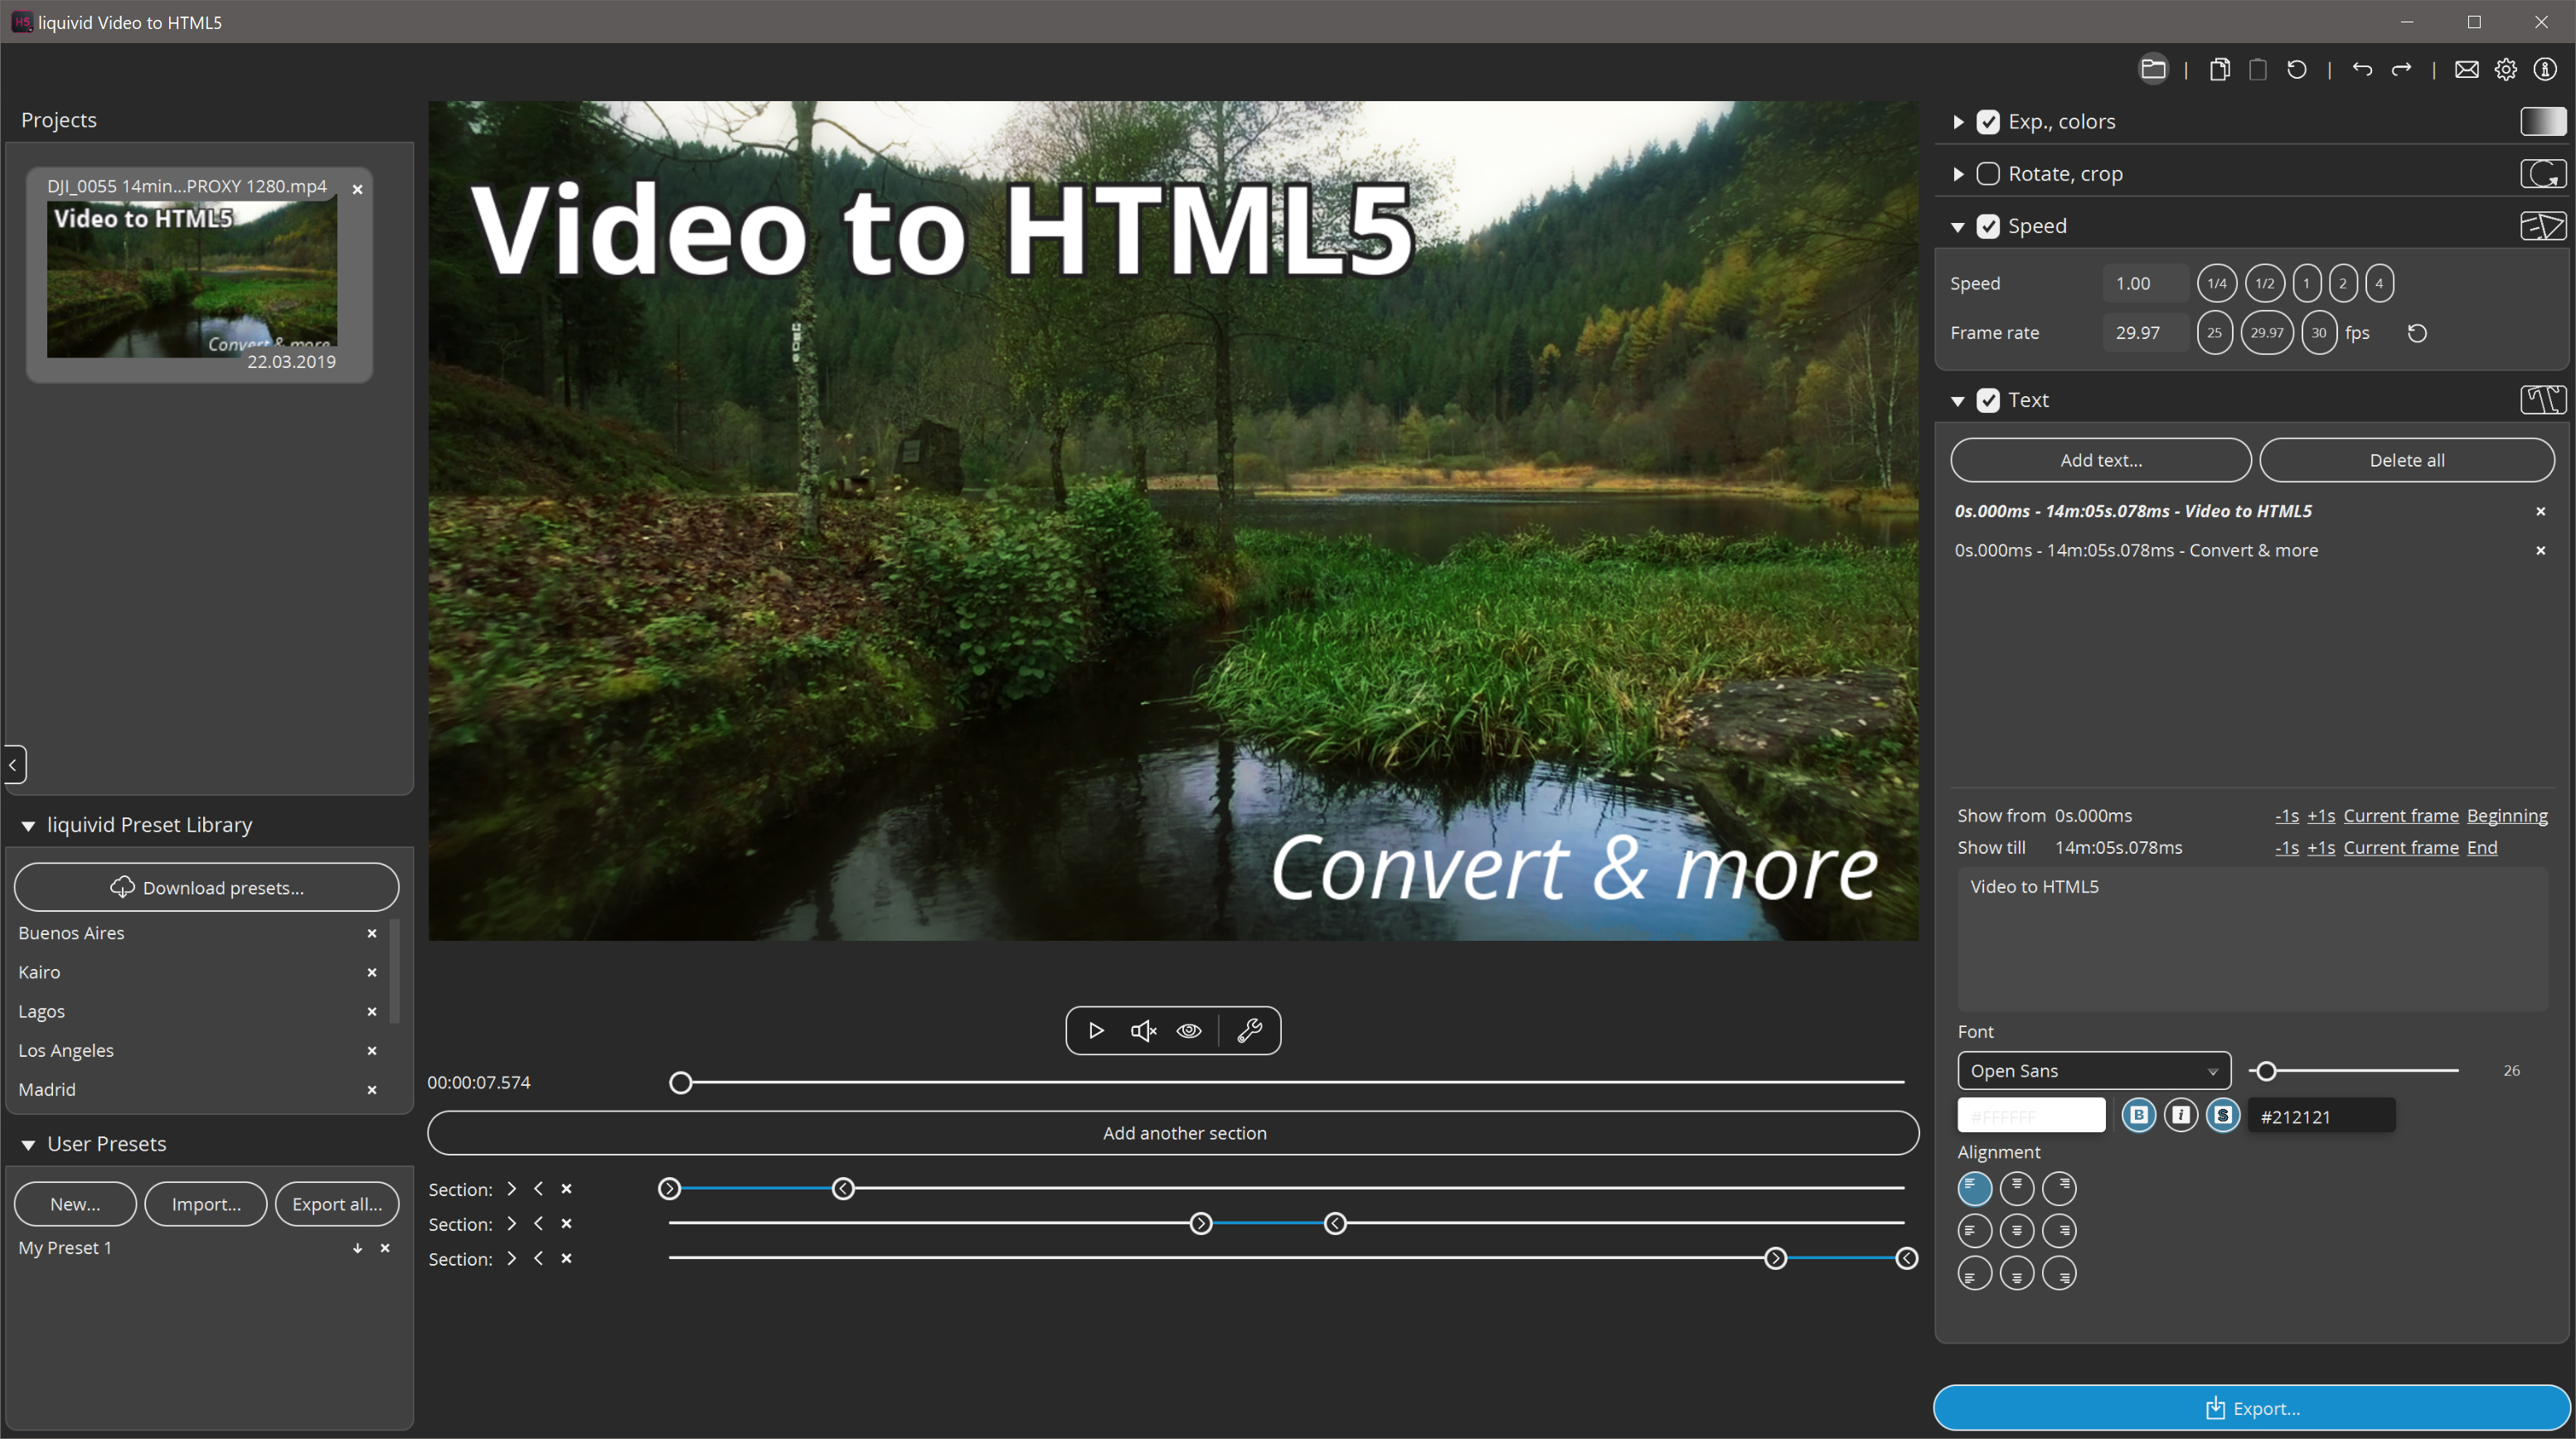2576x1439 pixels.
Task: Select the Buenos Aires preset
Action: [71, 933]
